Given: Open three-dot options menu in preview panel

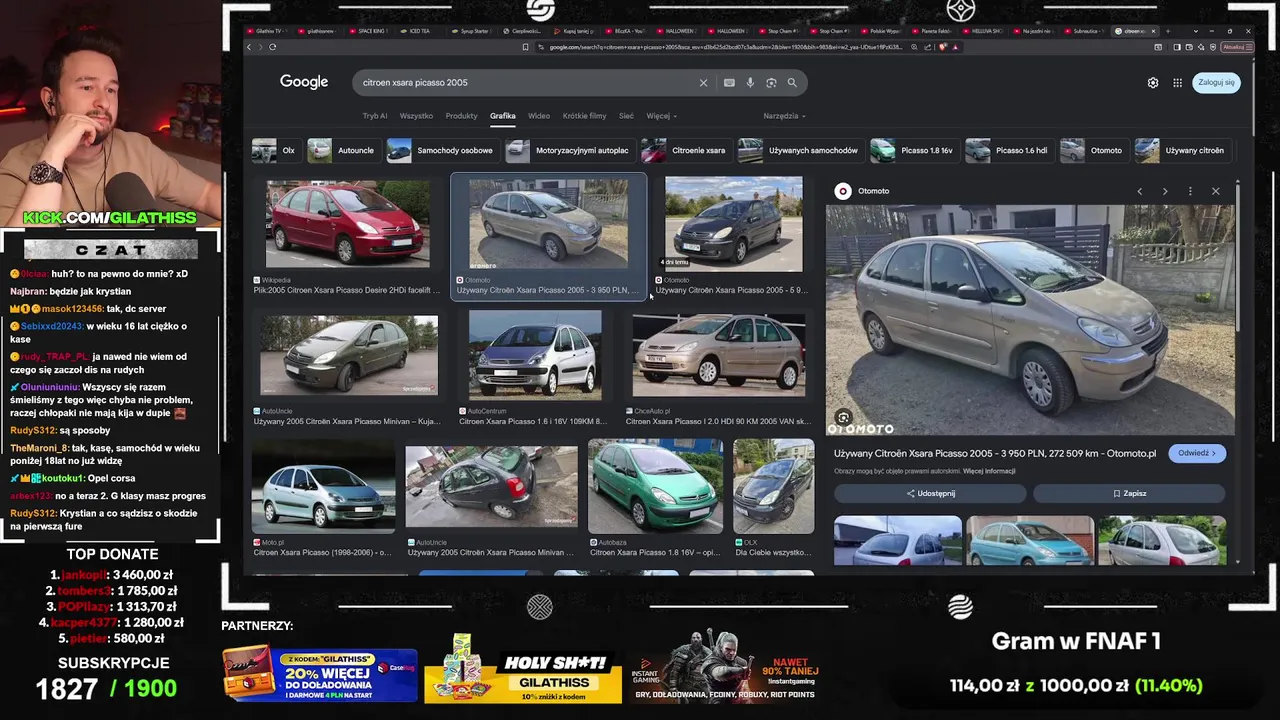Looking at the screenshot, I should pyautogui.click(x=1190, y=191).
